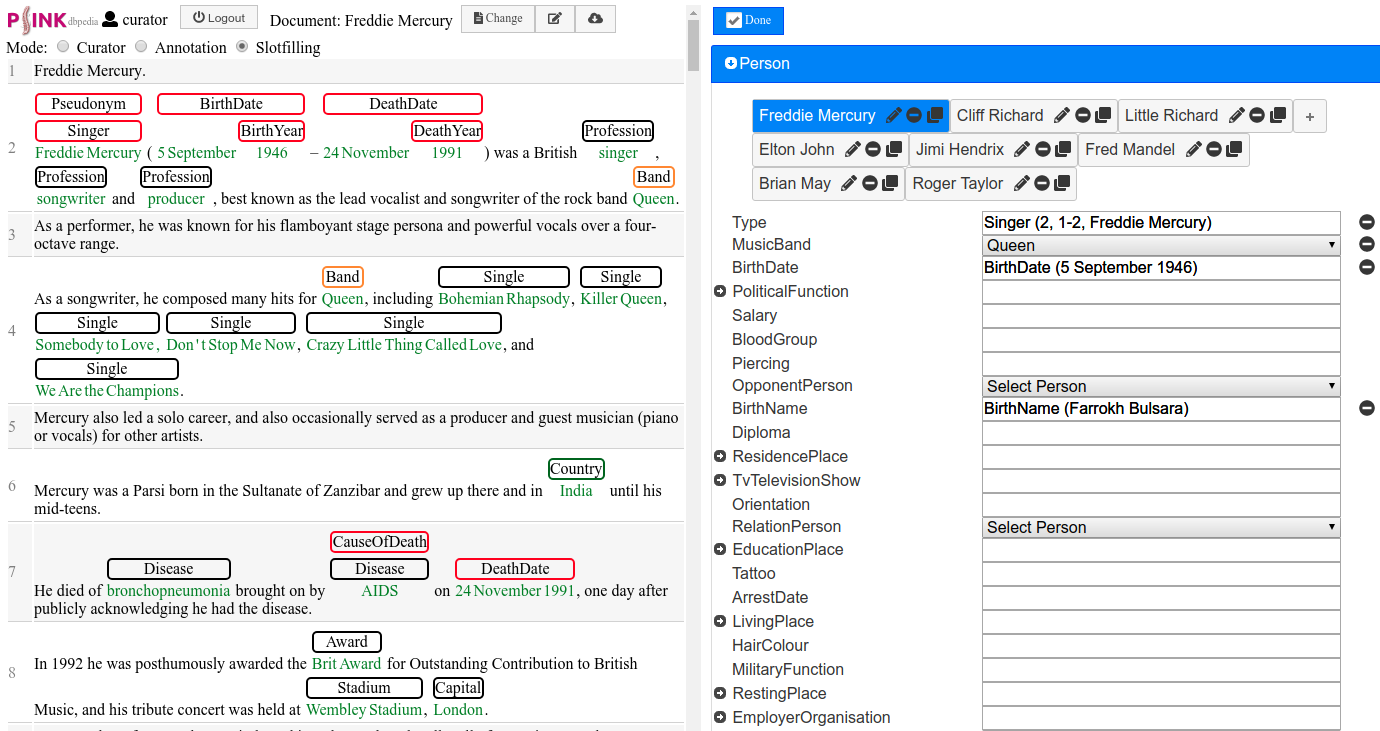
Task: Clear the BirthDate slot with minus icon
Action: tap(1367, 267)
